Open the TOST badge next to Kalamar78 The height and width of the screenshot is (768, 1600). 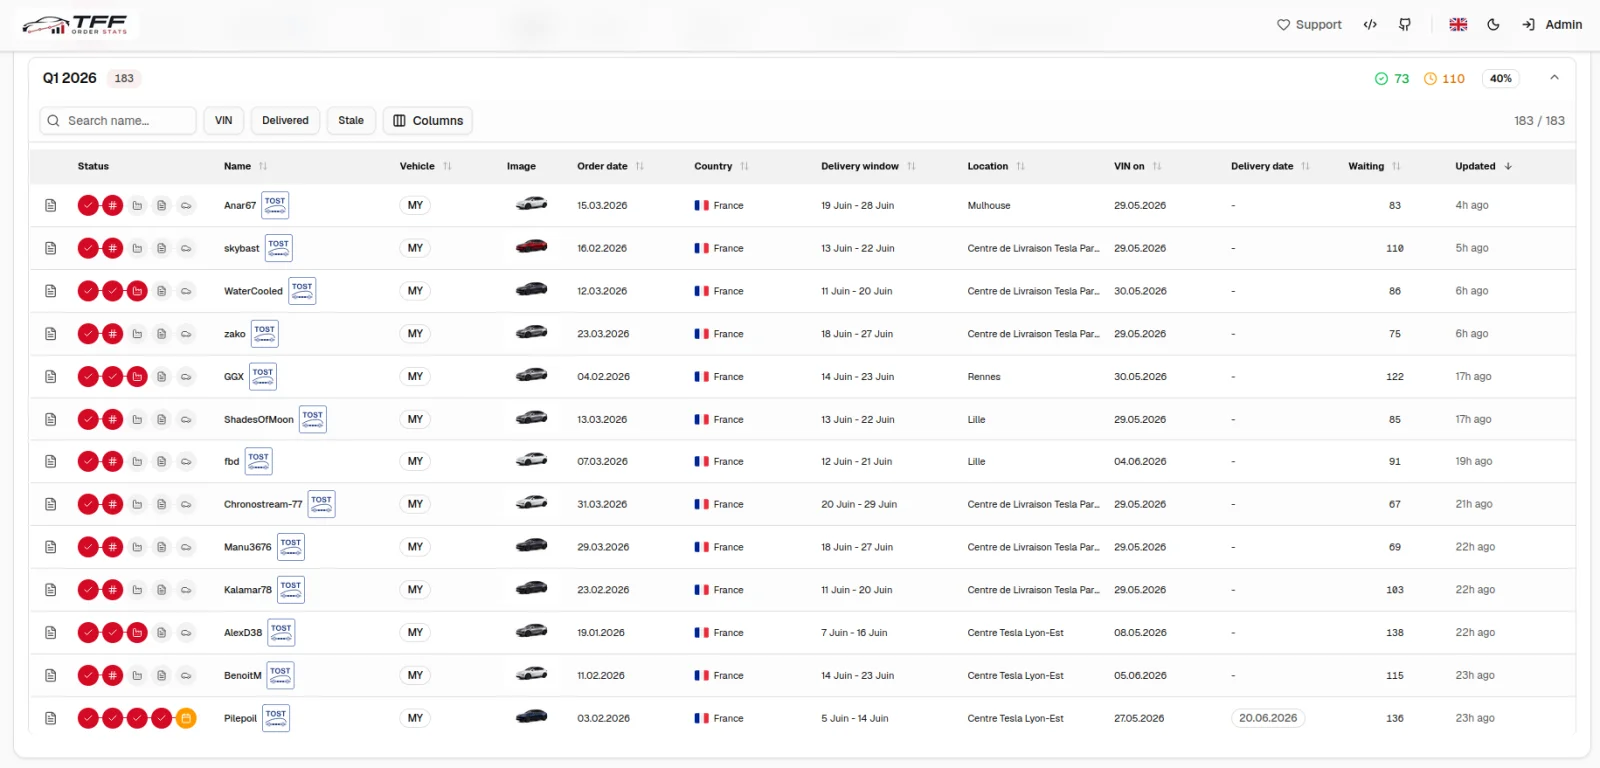pyautogui.click(x=291, y=590)
